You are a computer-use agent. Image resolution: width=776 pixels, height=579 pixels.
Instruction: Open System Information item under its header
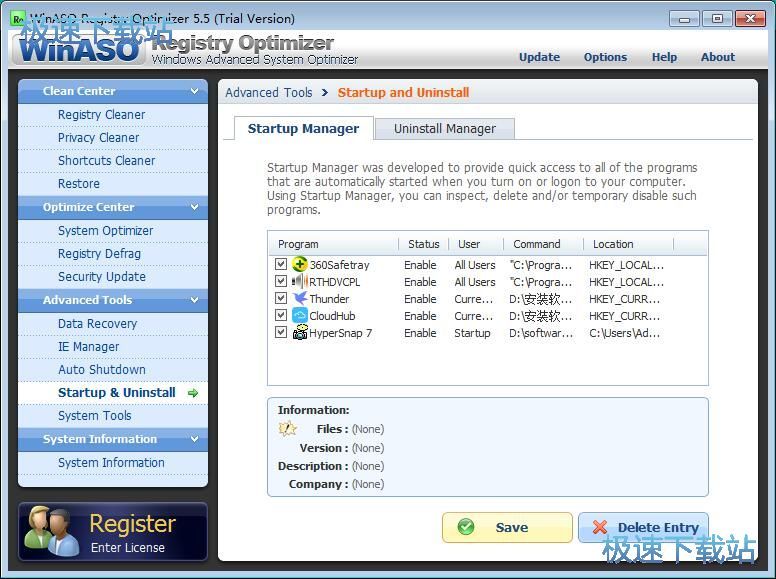pos(111,463)
